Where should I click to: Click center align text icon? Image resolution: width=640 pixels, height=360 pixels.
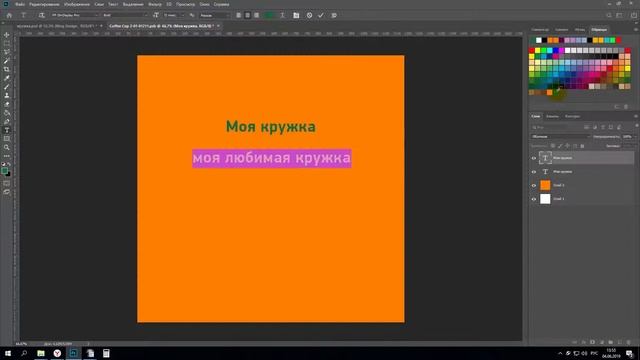(248, 15)
